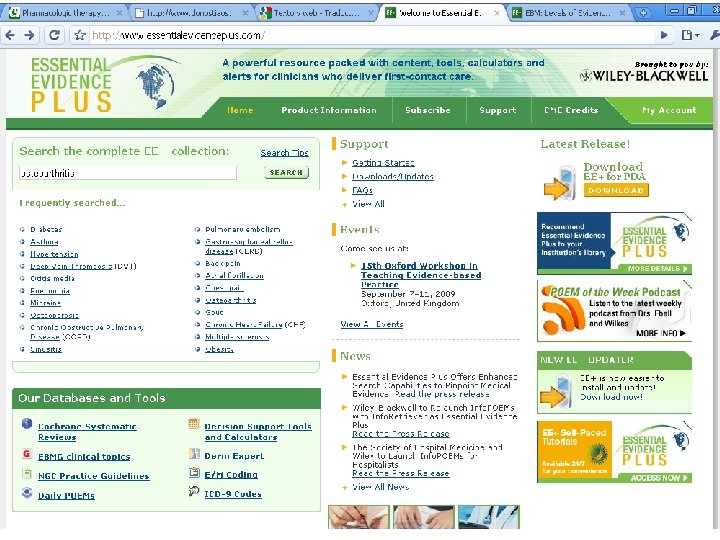Open the 15th Oxford Workshop event link
This screenshot has height=540, width=720.
click(x=421, y=275)
